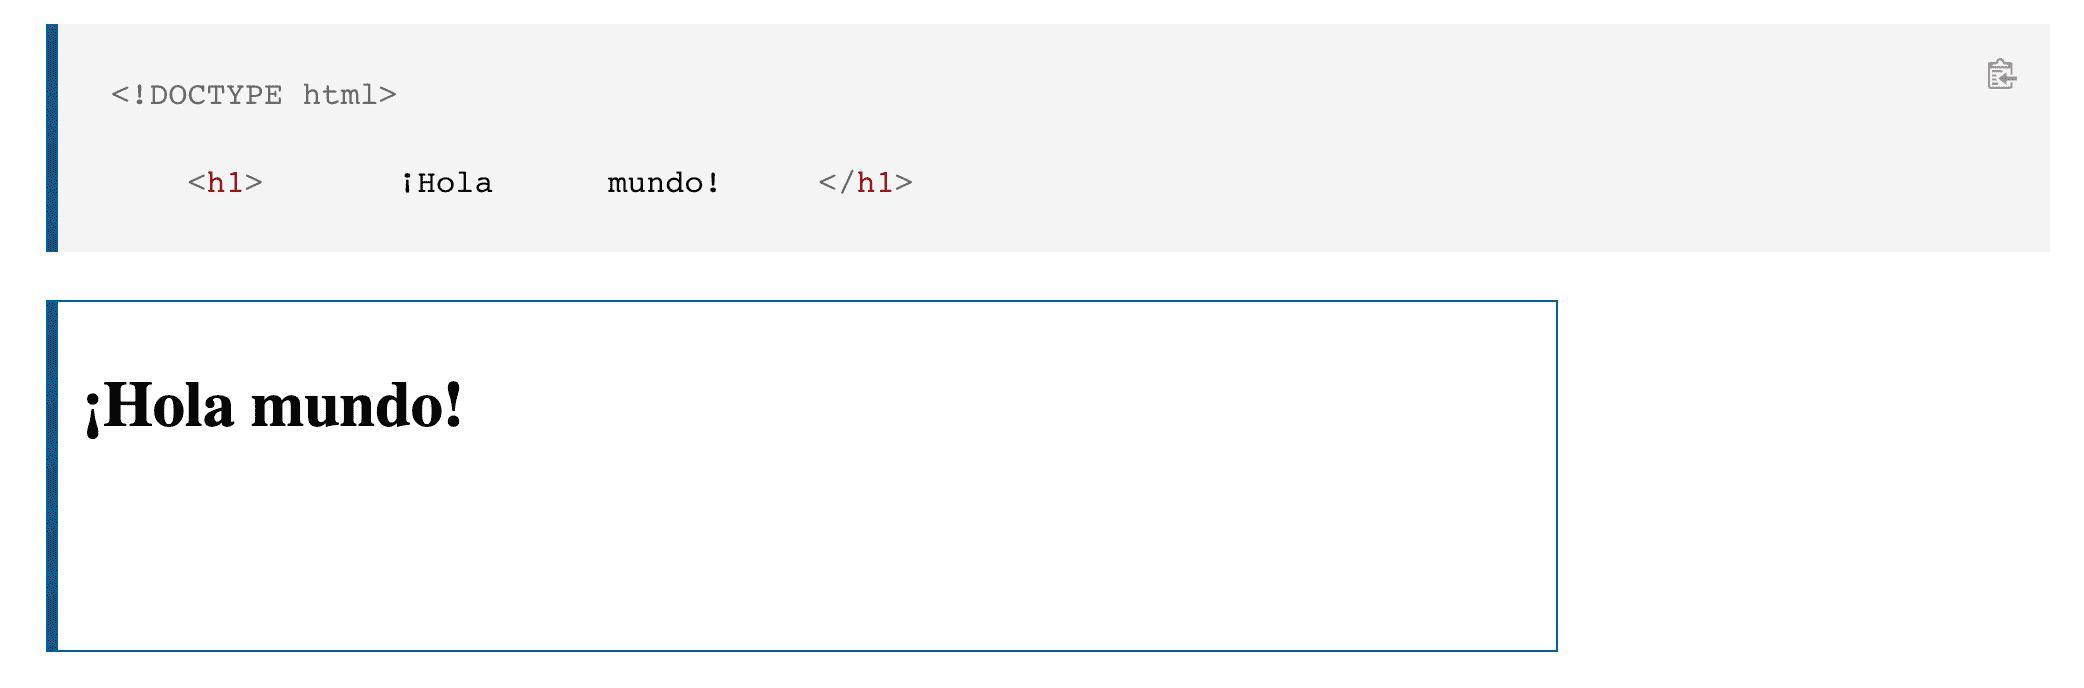
Task: Click the word mundo! in the rendered heading
Action: [x=357, y=406]
